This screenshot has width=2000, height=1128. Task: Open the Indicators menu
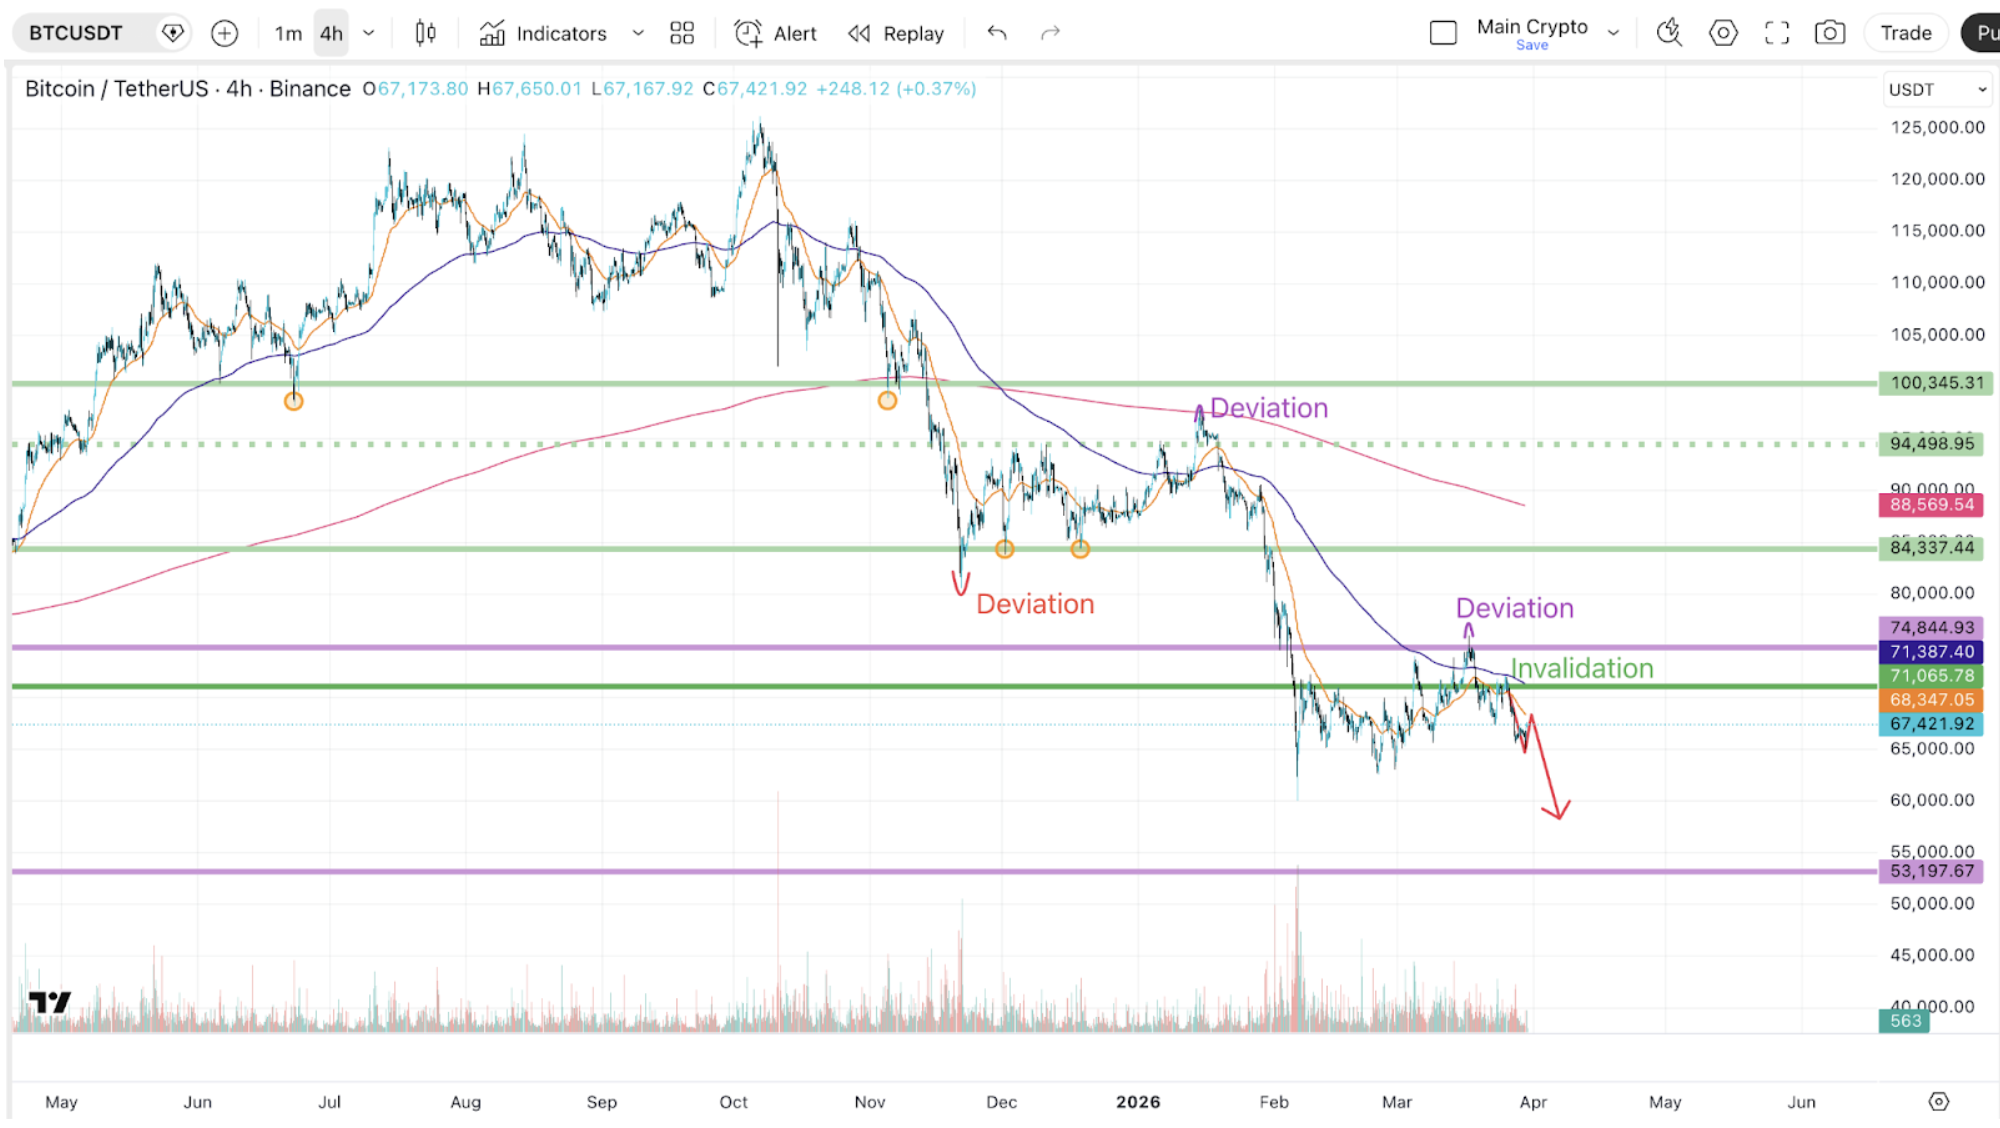click(x=543, y=33)
